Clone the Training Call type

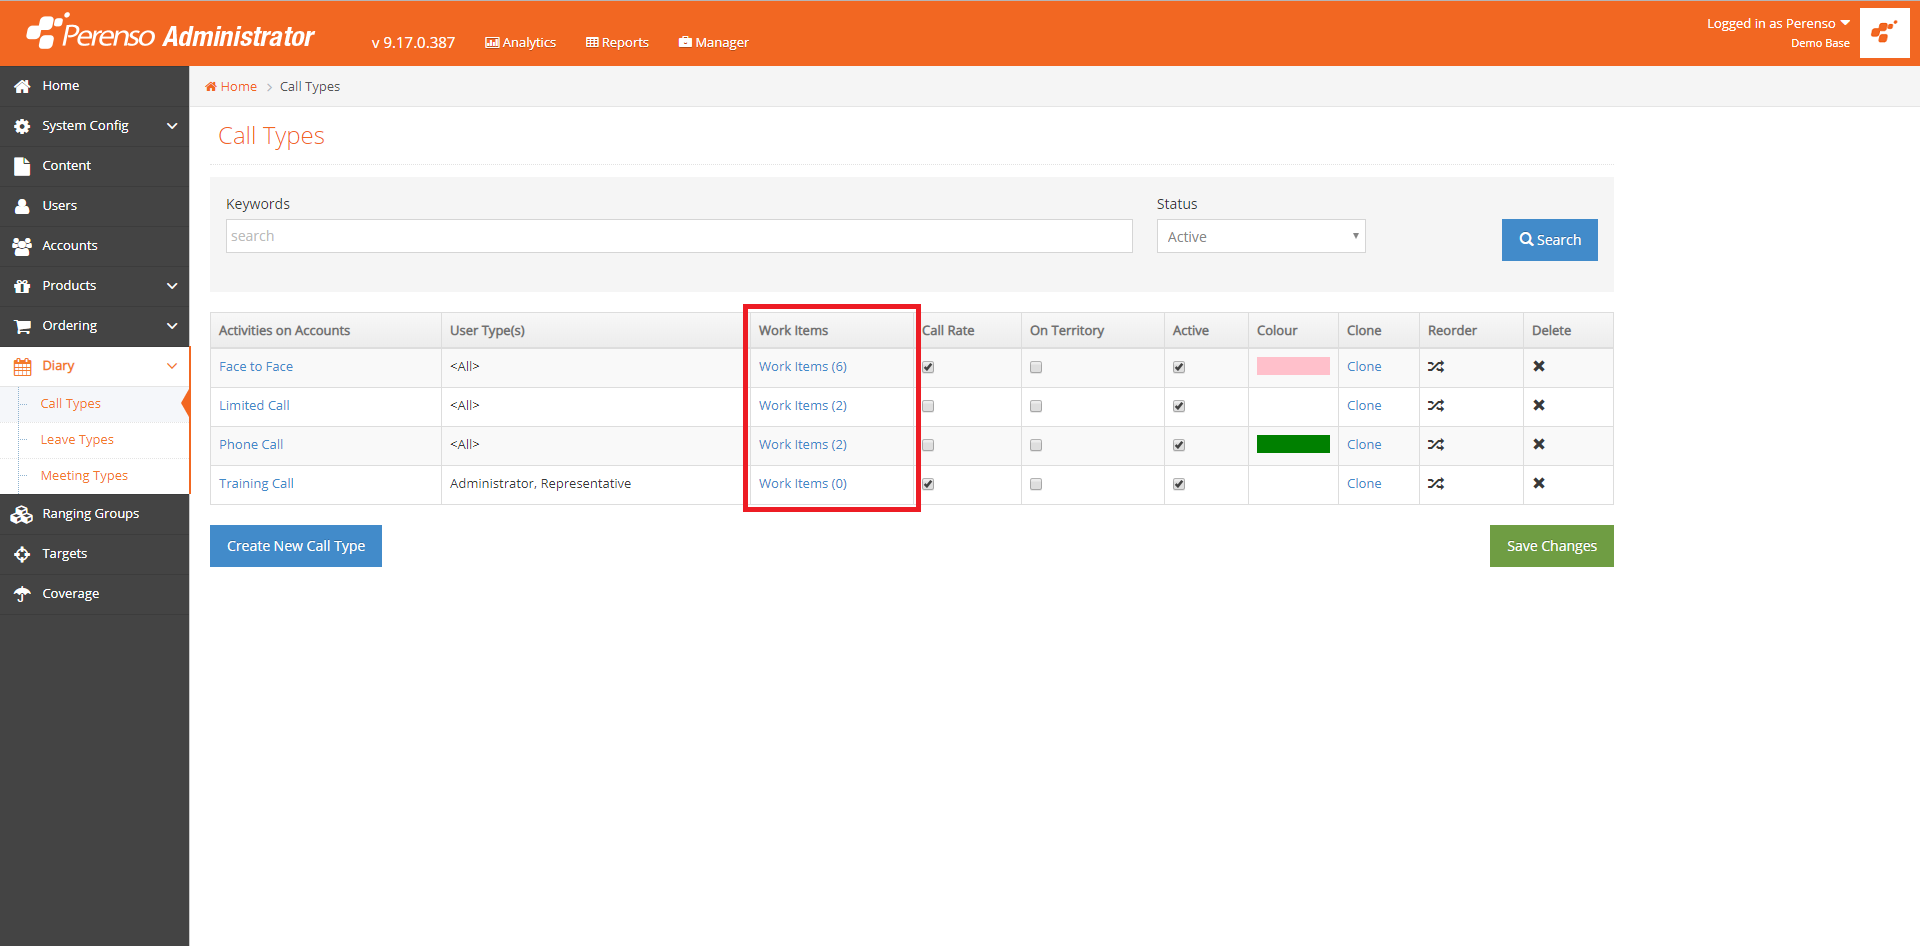pos(1364,484)
